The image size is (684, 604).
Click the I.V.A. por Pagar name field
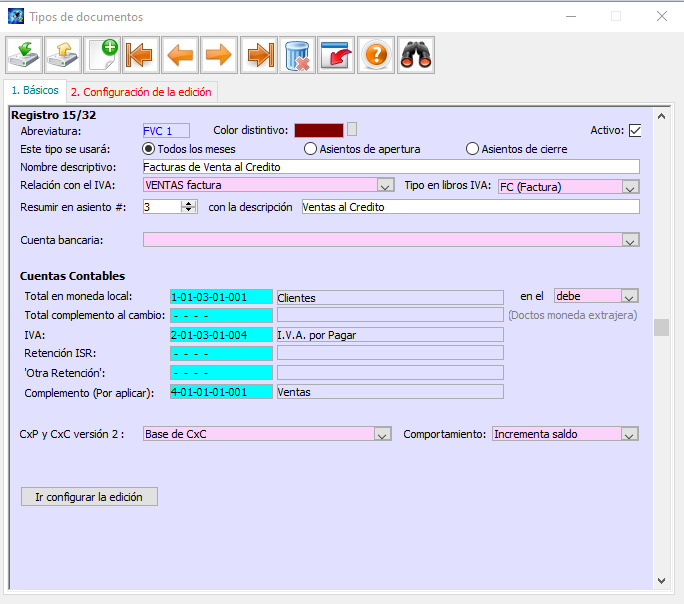(x=390, y=335)
